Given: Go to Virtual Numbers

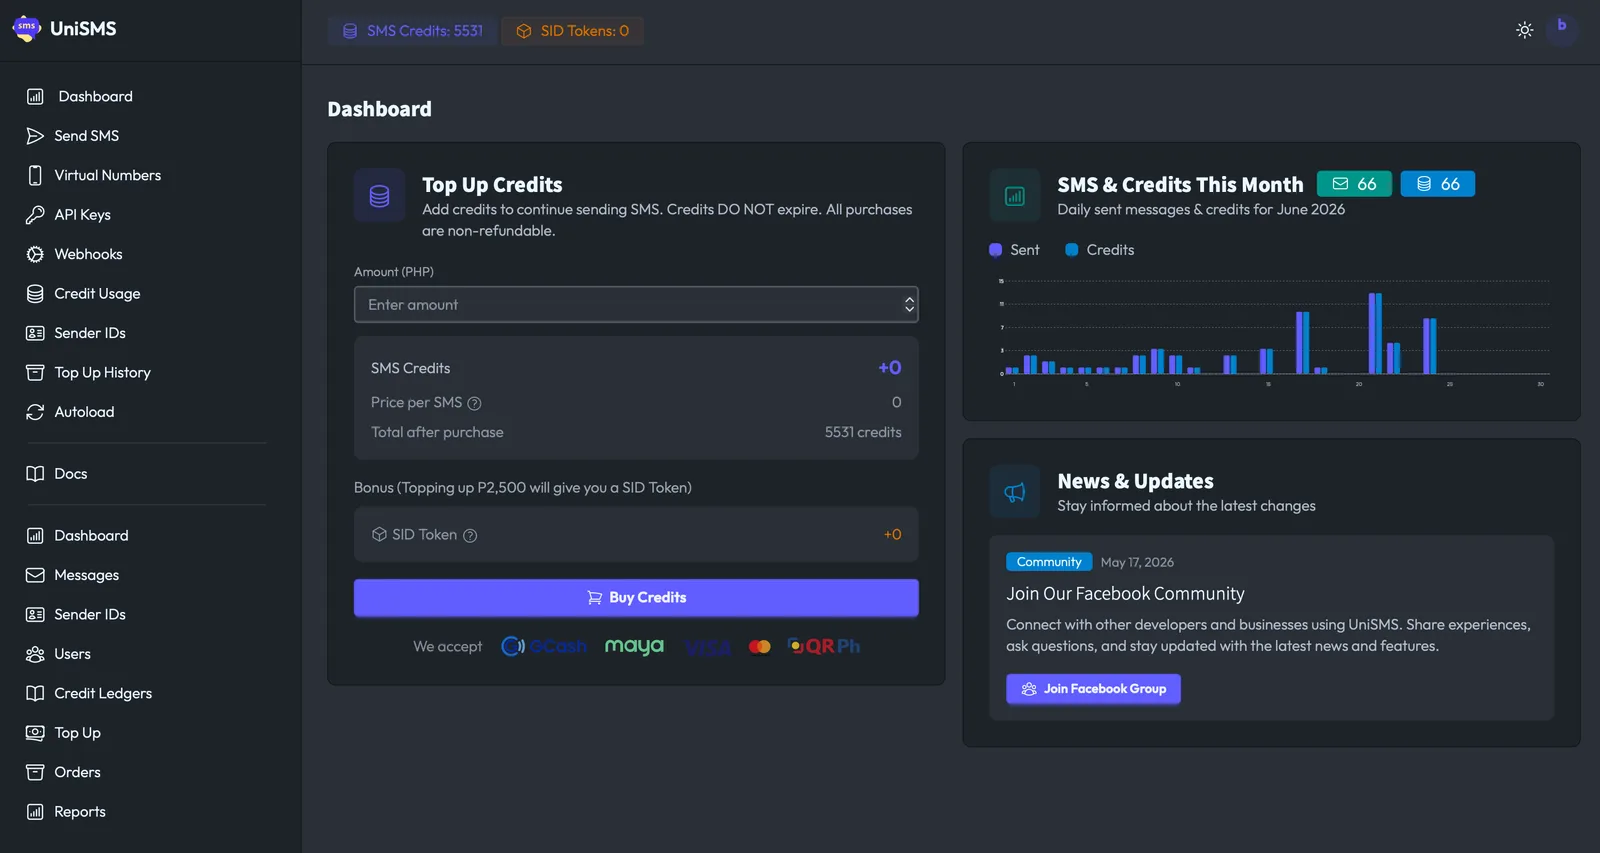Looking at the screenshot, I should pyautogui.click(x=94, y=175).
